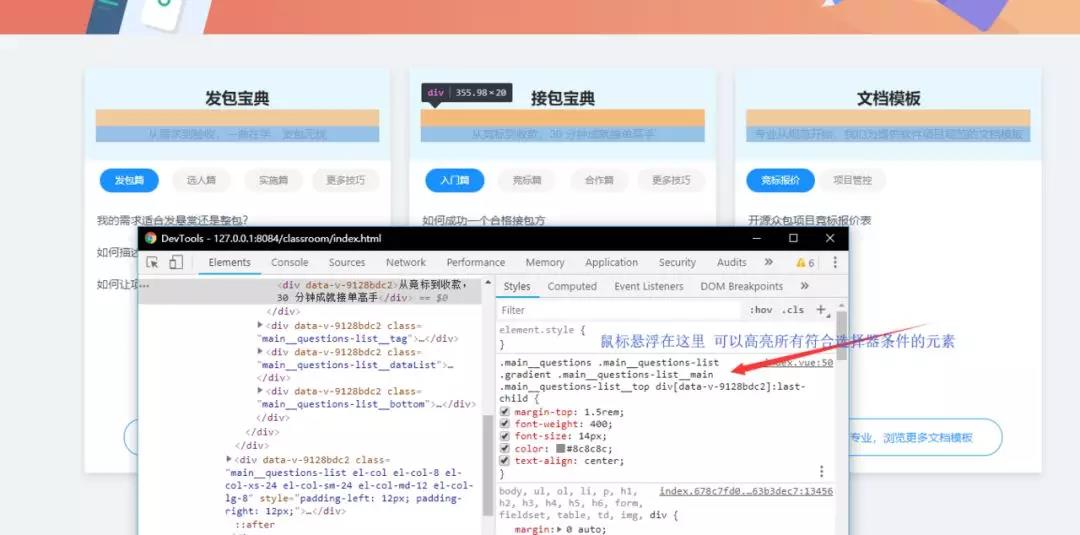Open the Computed styles tab
Screen dimensions: 1080x535
[572, 286]
